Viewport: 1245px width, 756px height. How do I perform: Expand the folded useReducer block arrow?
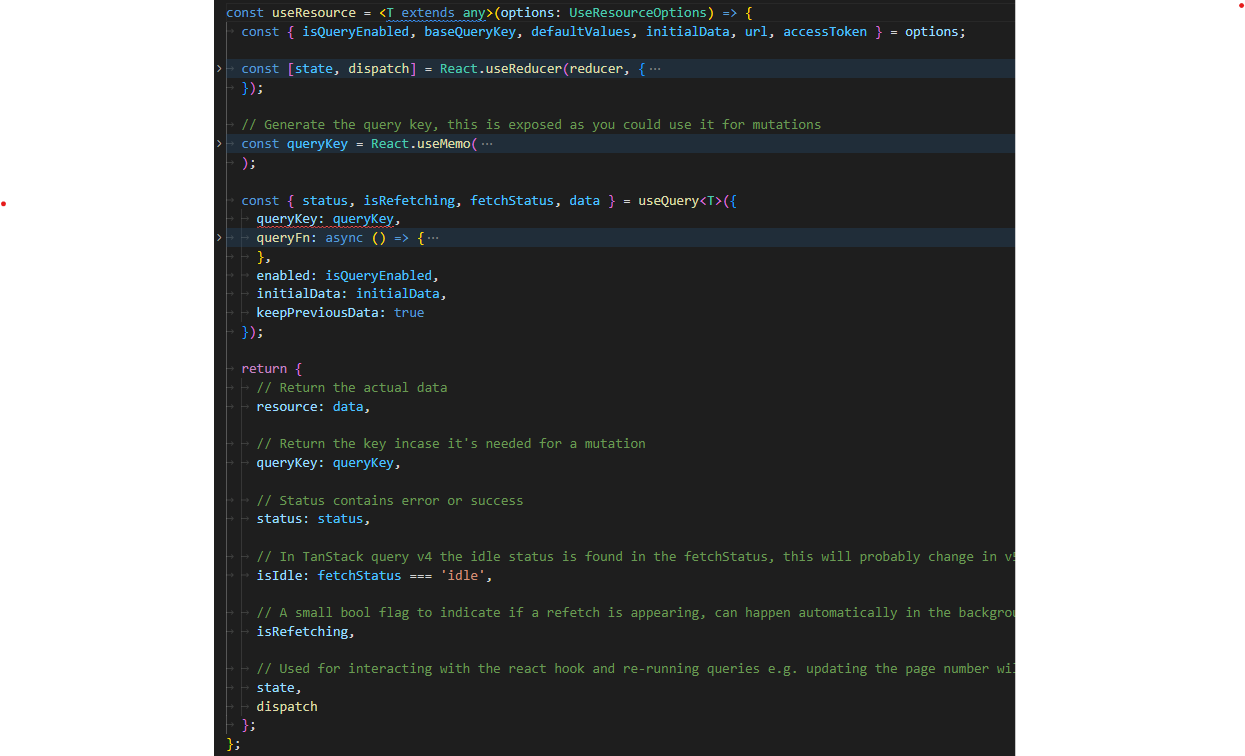219,69
